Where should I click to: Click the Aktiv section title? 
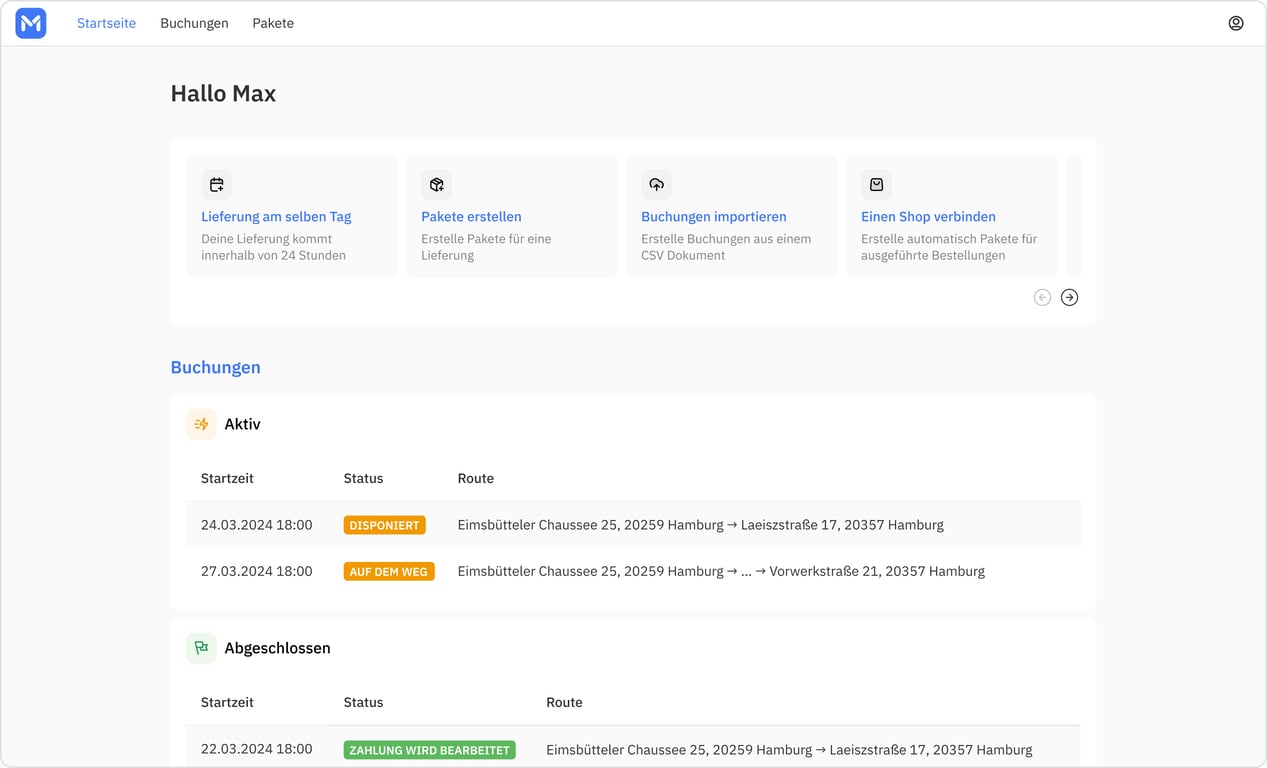point(242,424)
